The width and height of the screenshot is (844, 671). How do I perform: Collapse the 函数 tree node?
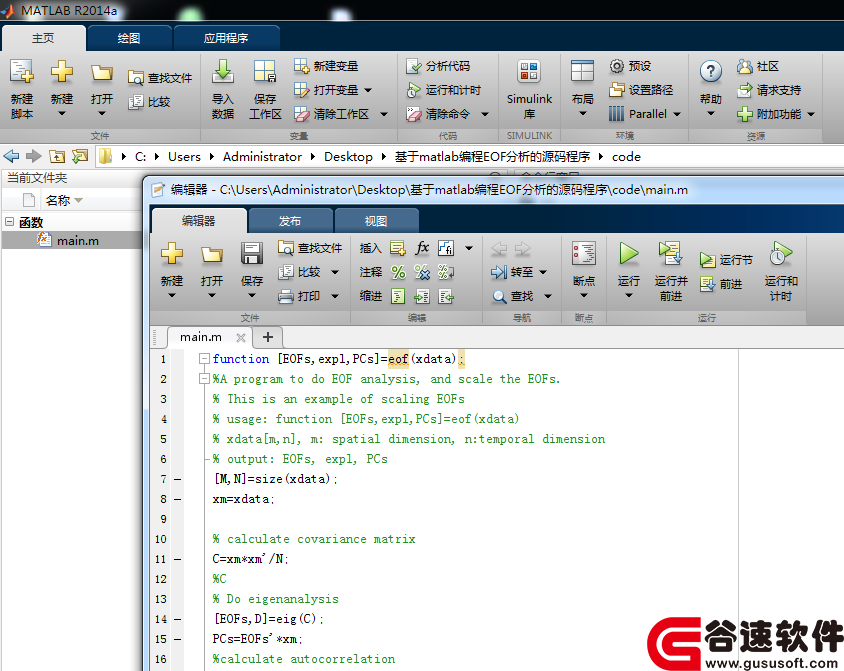[10, 222]
